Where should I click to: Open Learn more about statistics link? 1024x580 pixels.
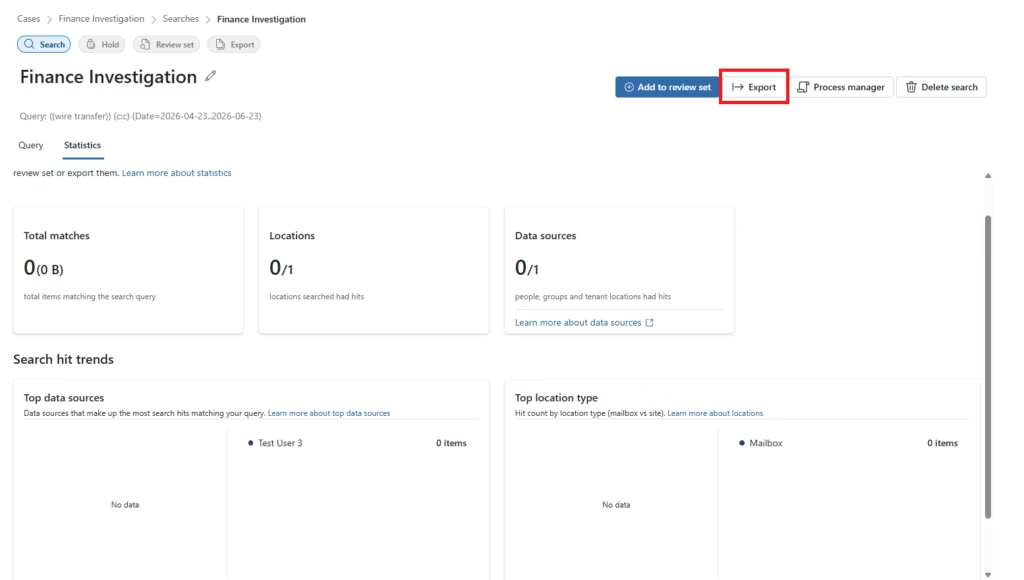tap(176, 173)
